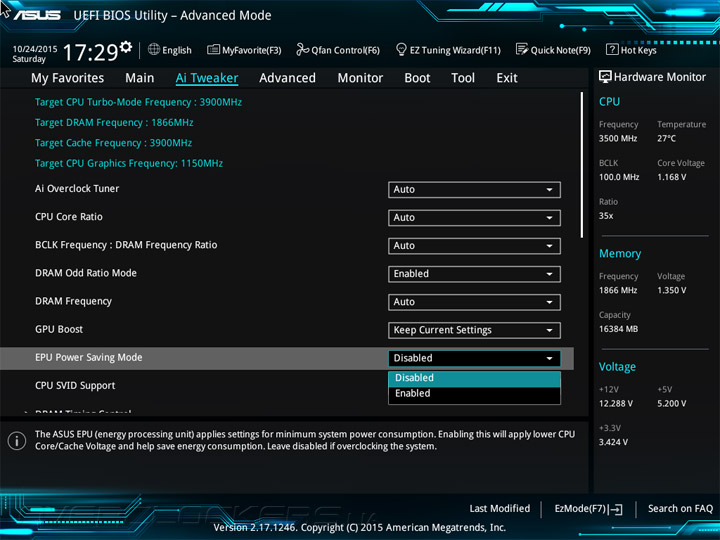Select the EPU Power Saving Mode row label
The width and height of the screenshot is (720, 540).
[x=89, y=357]
